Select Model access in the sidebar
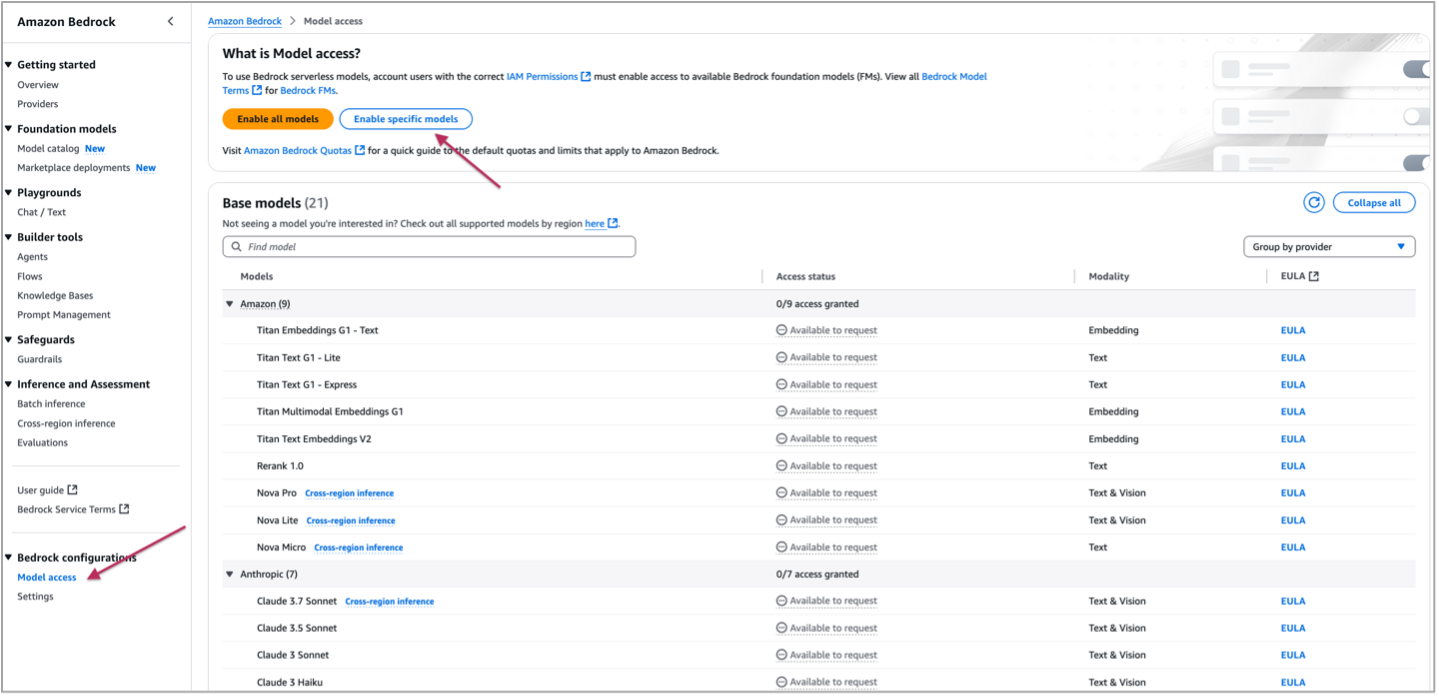 tap(47, 577)
